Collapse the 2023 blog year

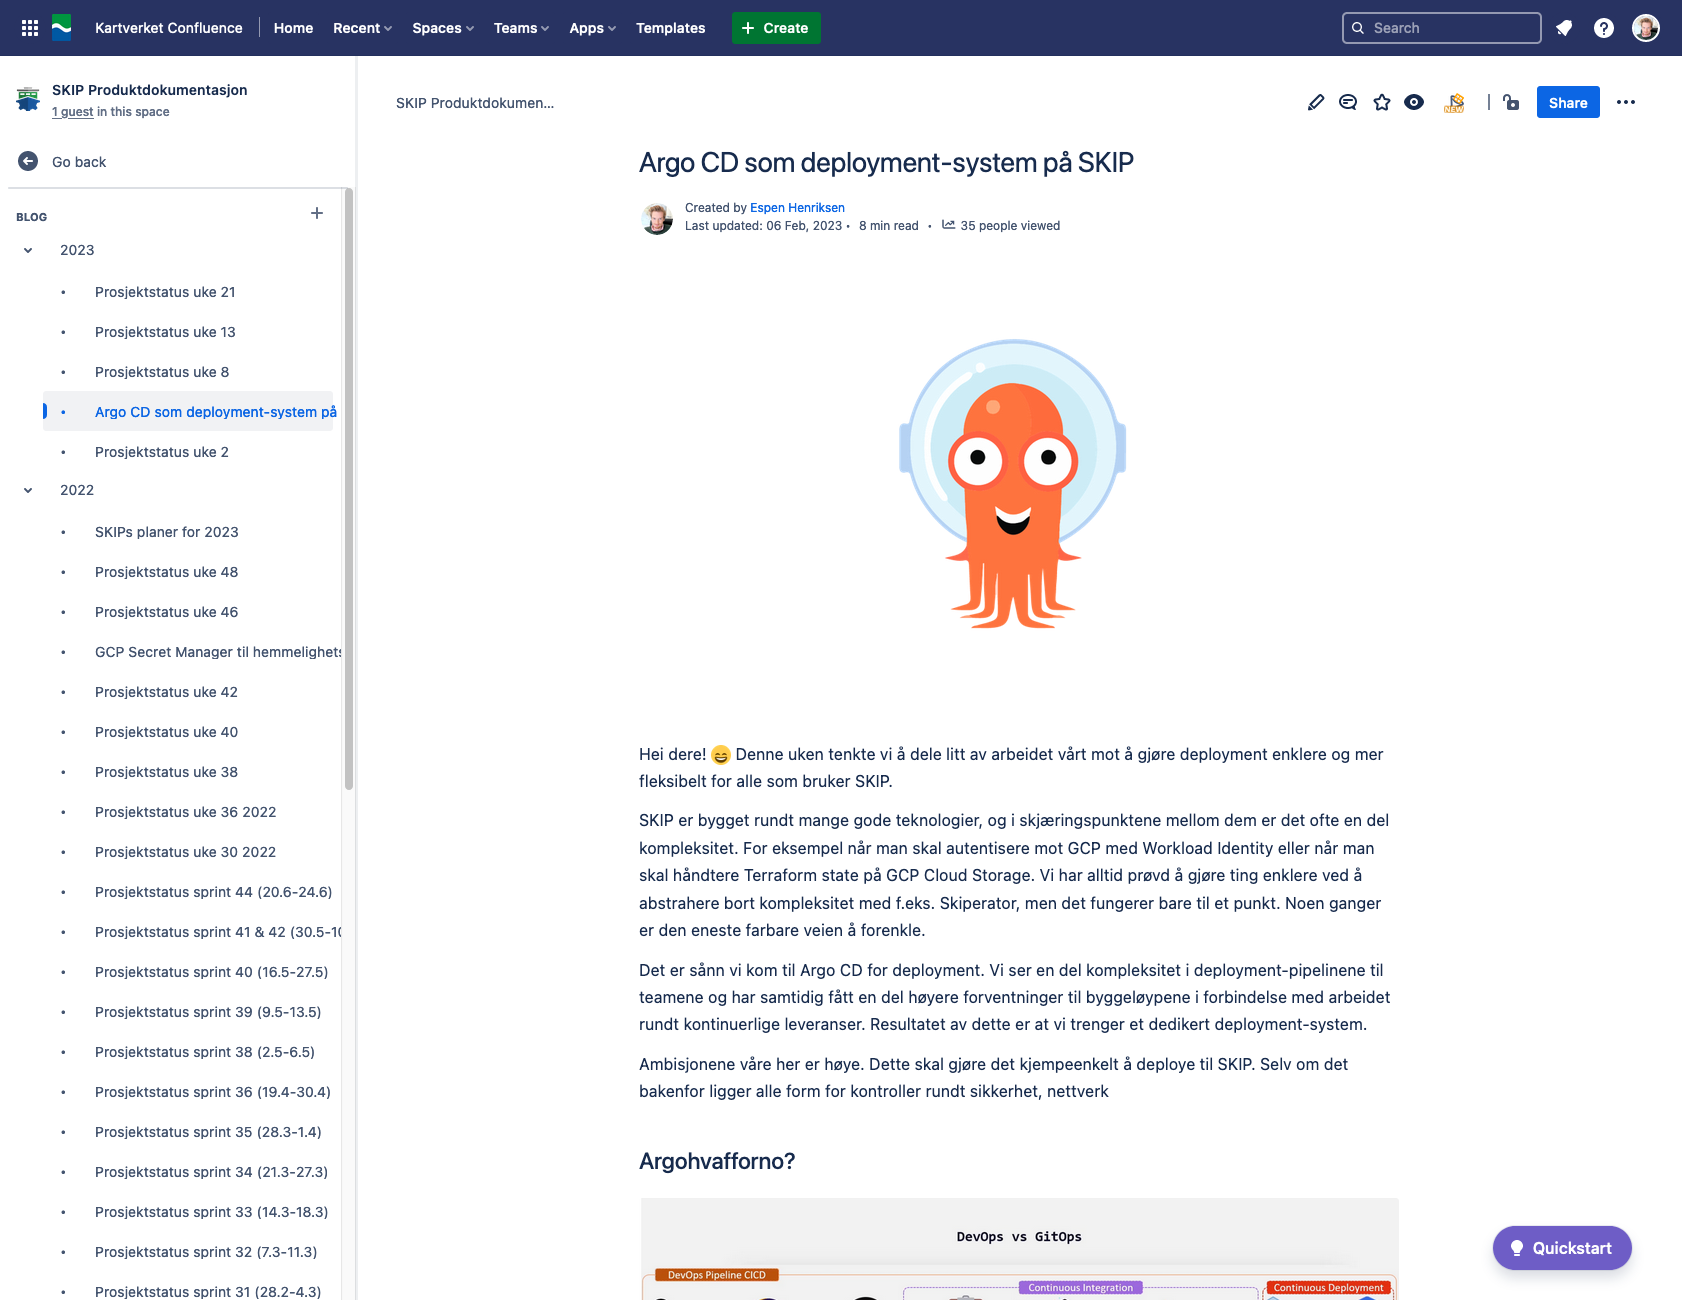click(x=28, y=250)
